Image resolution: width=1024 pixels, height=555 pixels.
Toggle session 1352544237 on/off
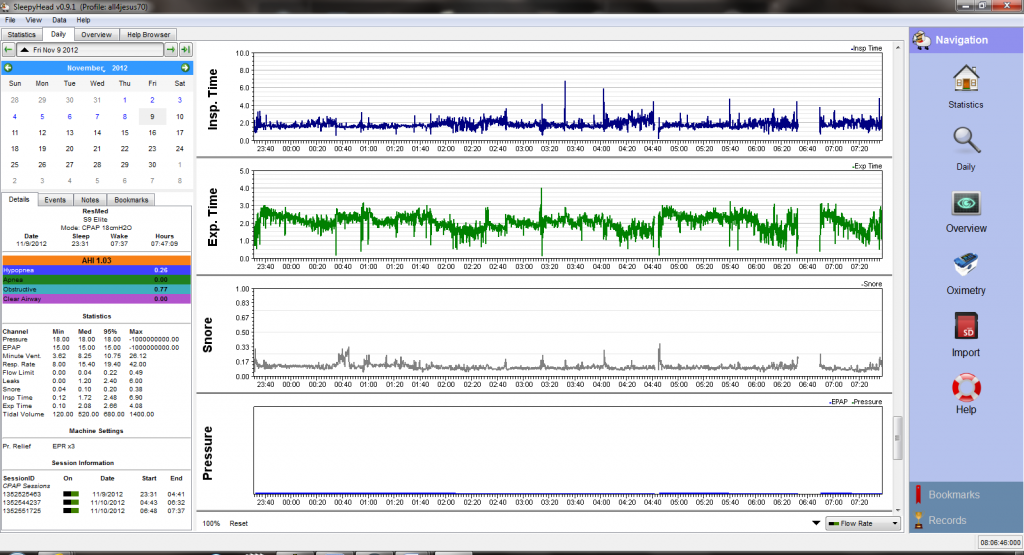click(x=71, y=503)
